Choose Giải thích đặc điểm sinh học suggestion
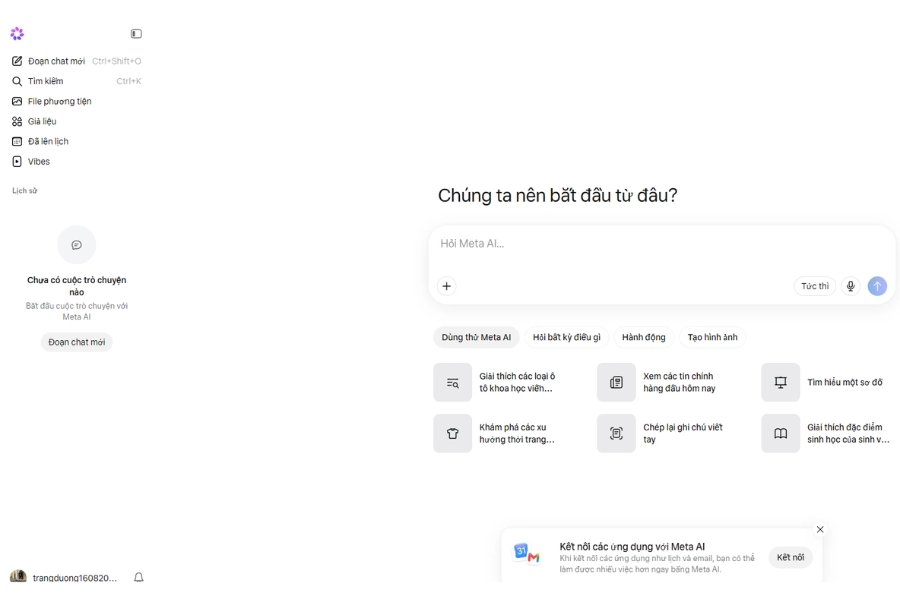The height and width of the screenshot is (600, 900). click(827, 433)
